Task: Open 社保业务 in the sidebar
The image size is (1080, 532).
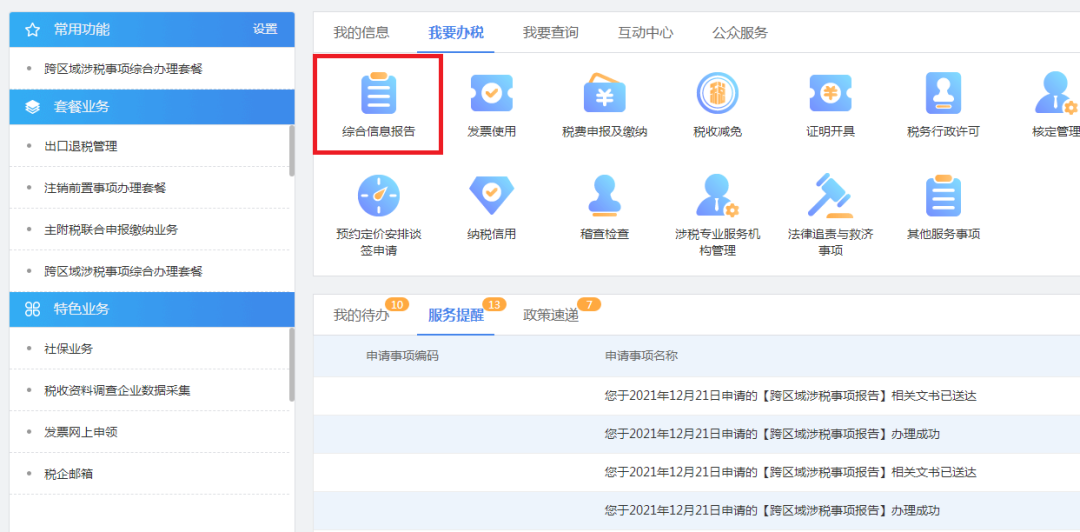Action: (x=68, y=349)
